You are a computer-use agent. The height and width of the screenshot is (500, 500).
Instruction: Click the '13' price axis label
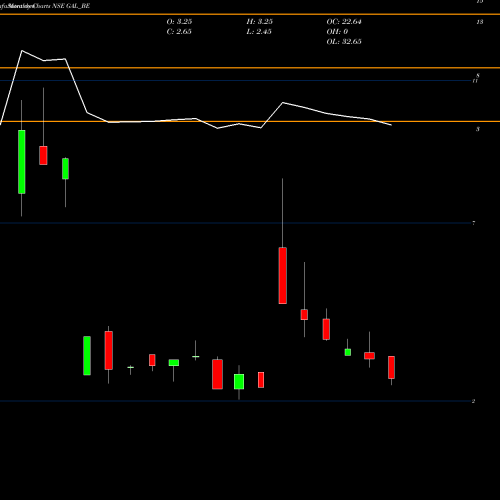(480, 22)
